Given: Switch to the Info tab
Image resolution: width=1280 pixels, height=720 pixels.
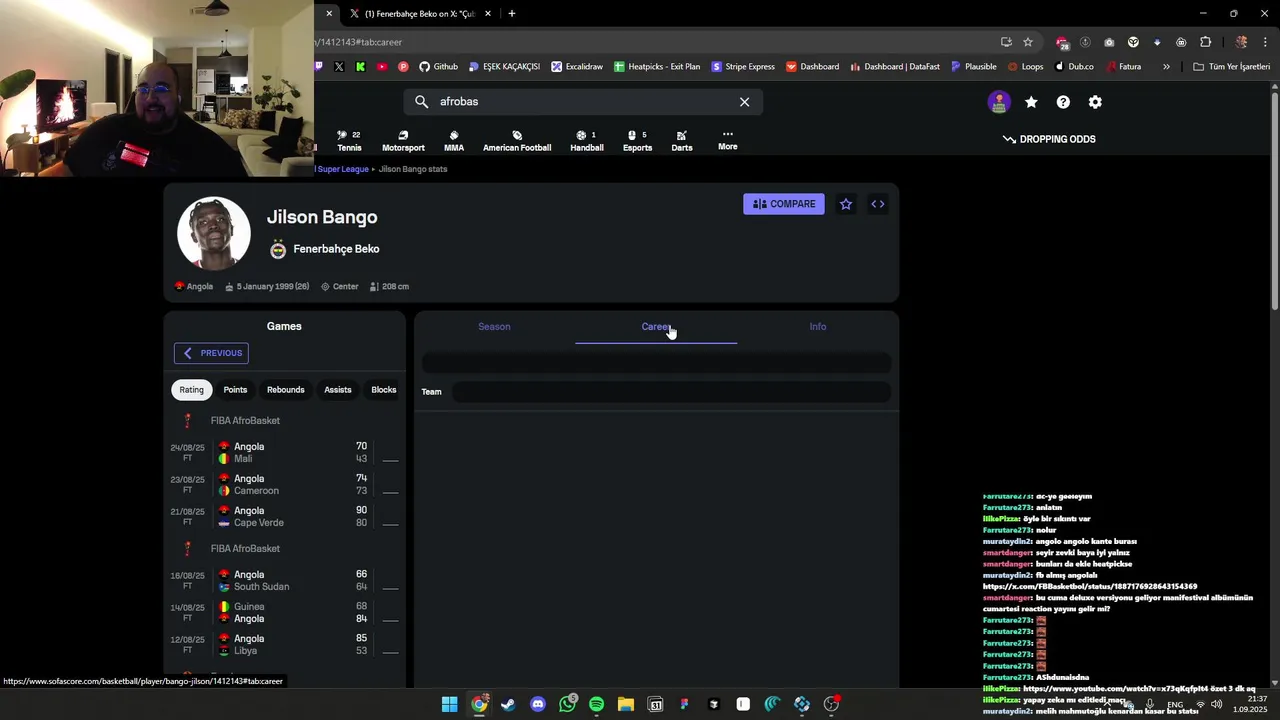Looking at the screenshot, I should (x=818, y=327).
